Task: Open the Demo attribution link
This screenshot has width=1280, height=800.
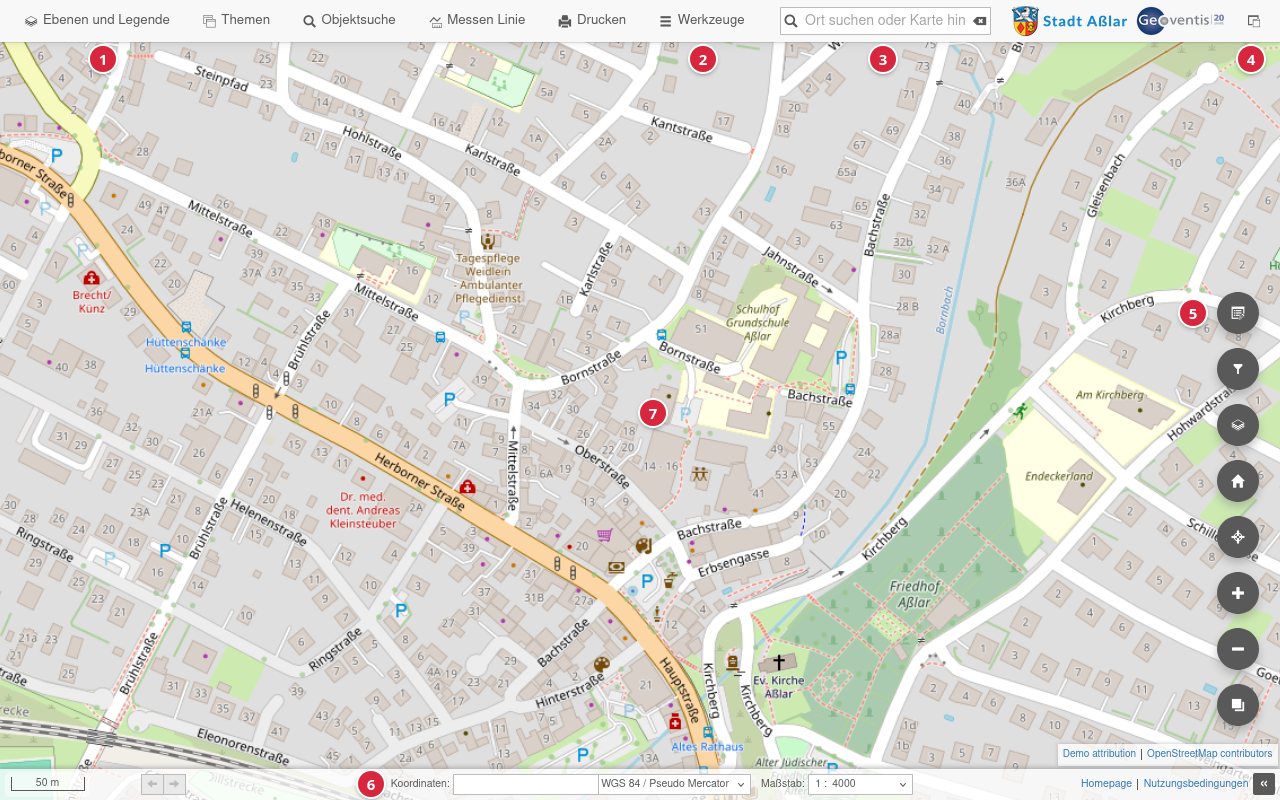Action: (x=1099, y=754)
